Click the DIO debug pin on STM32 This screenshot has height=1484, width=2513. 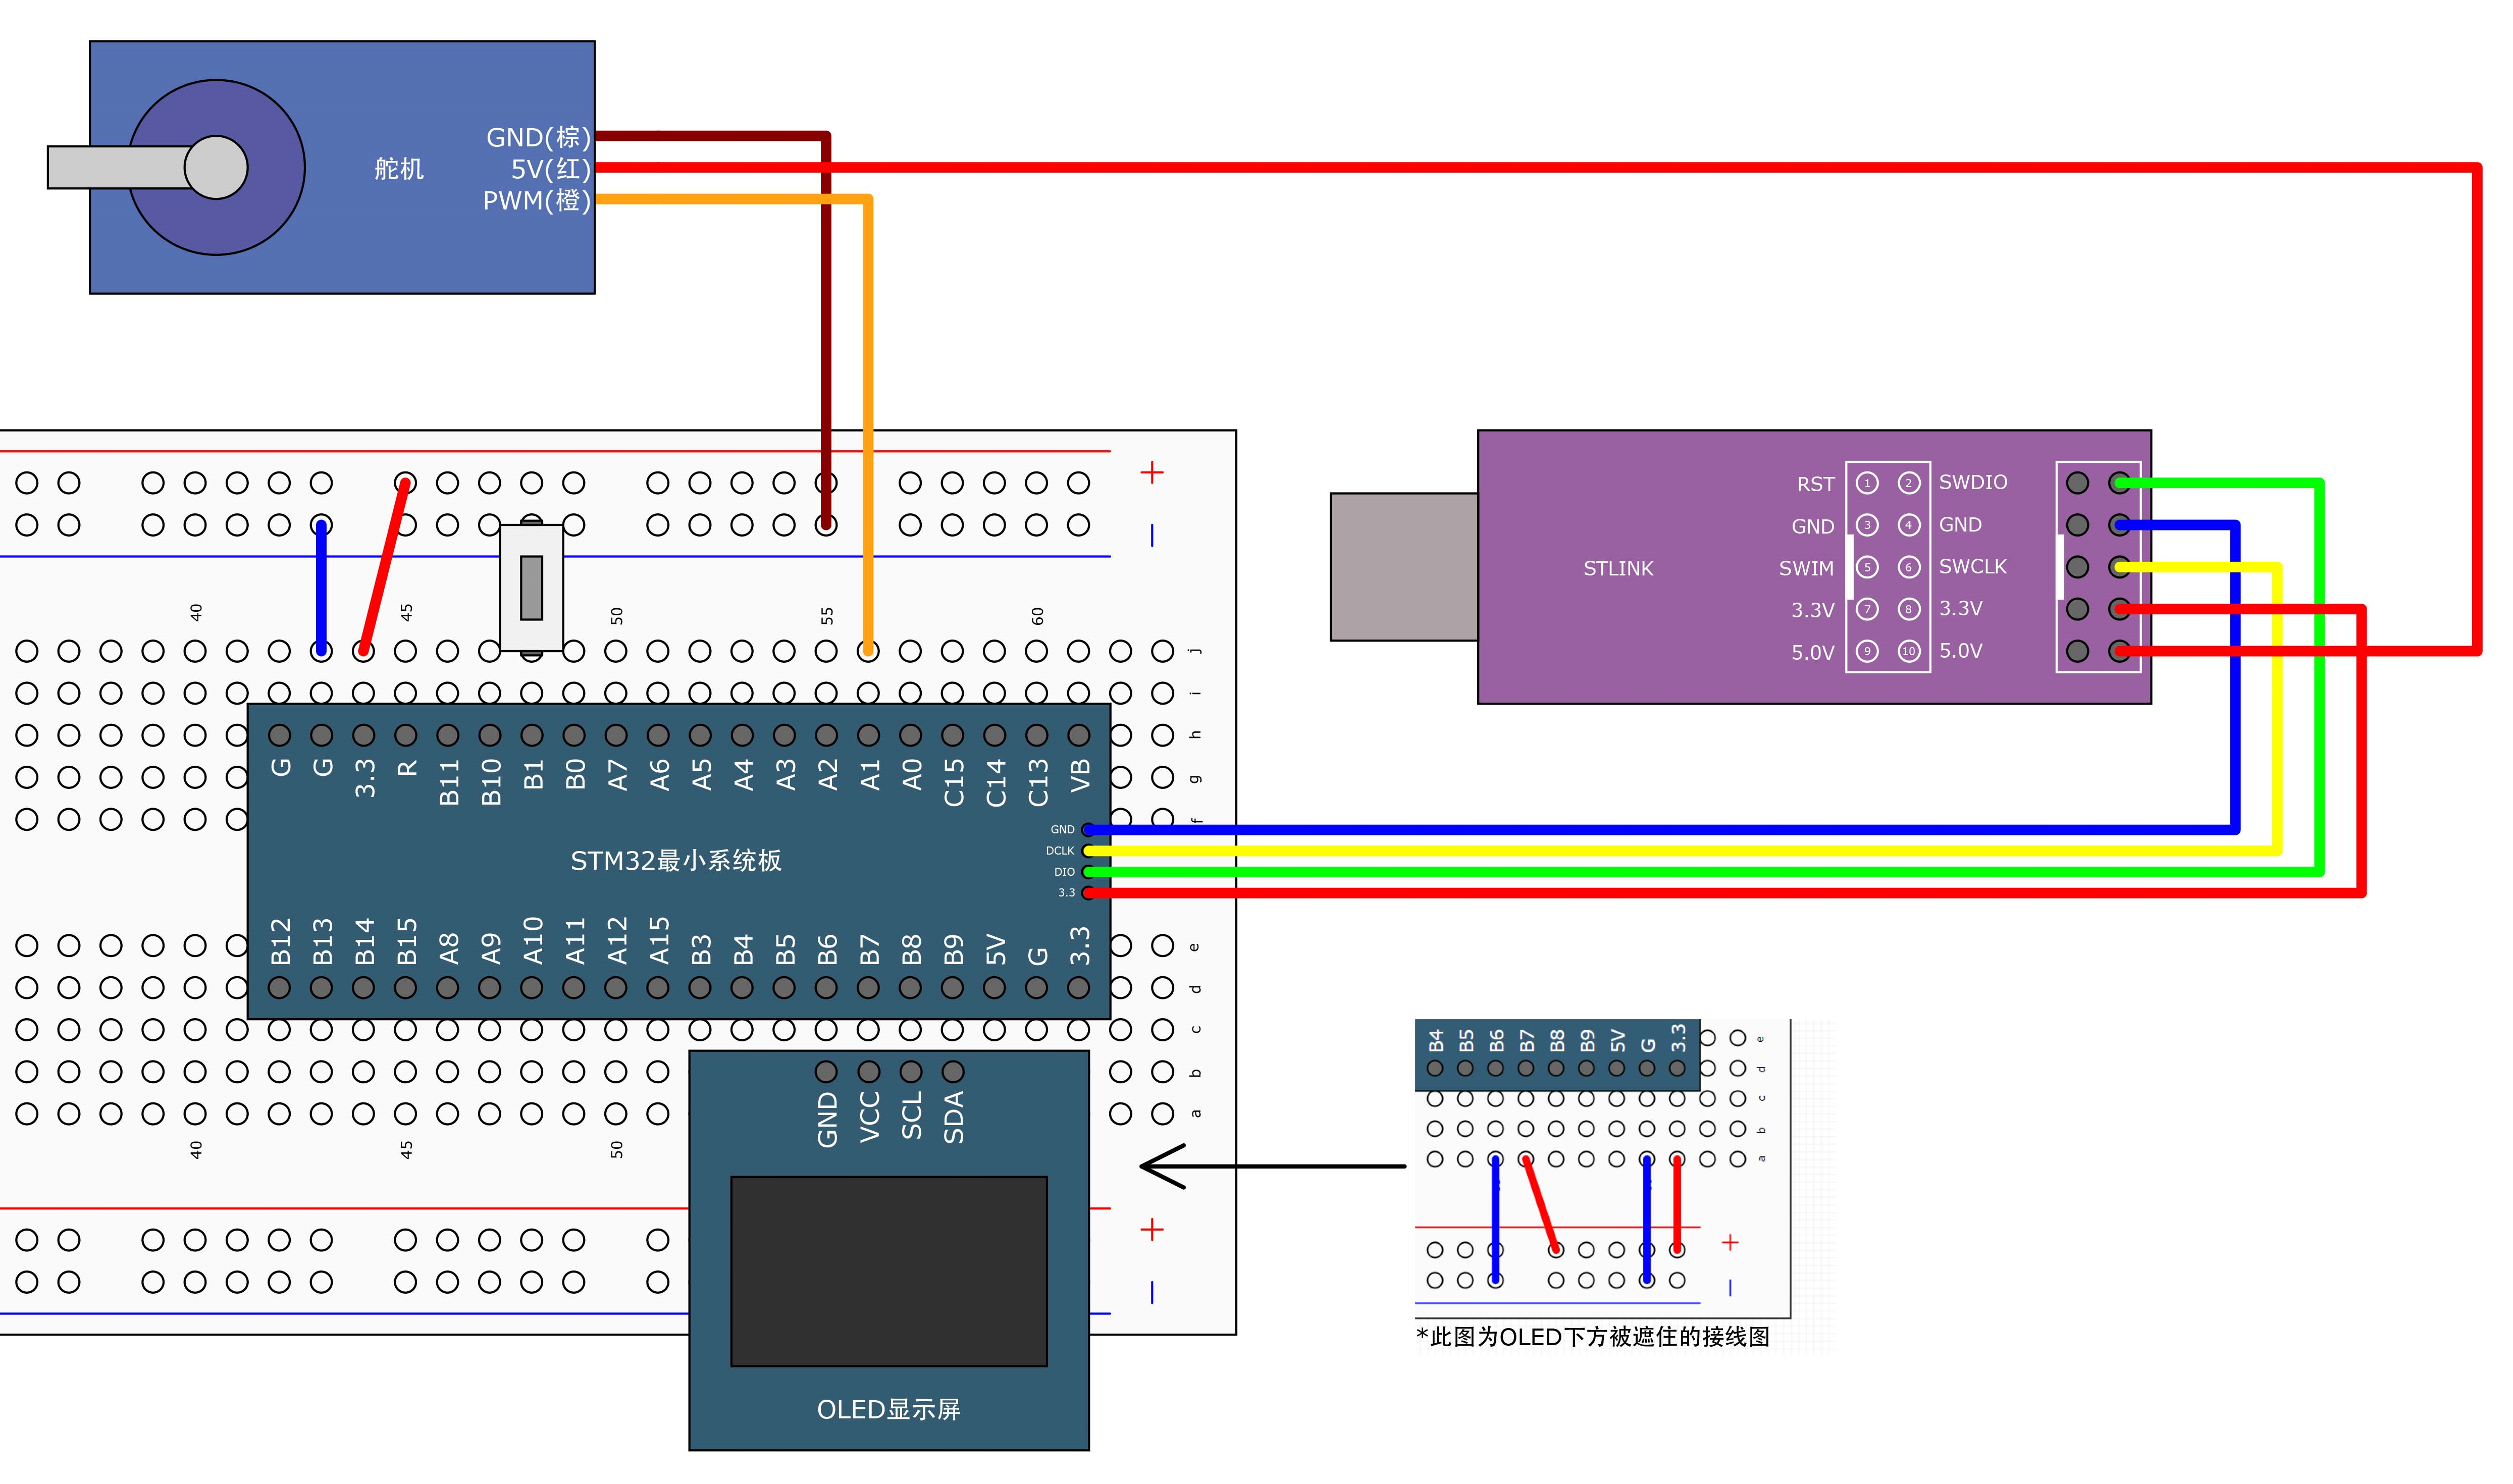coord(1088,872)
